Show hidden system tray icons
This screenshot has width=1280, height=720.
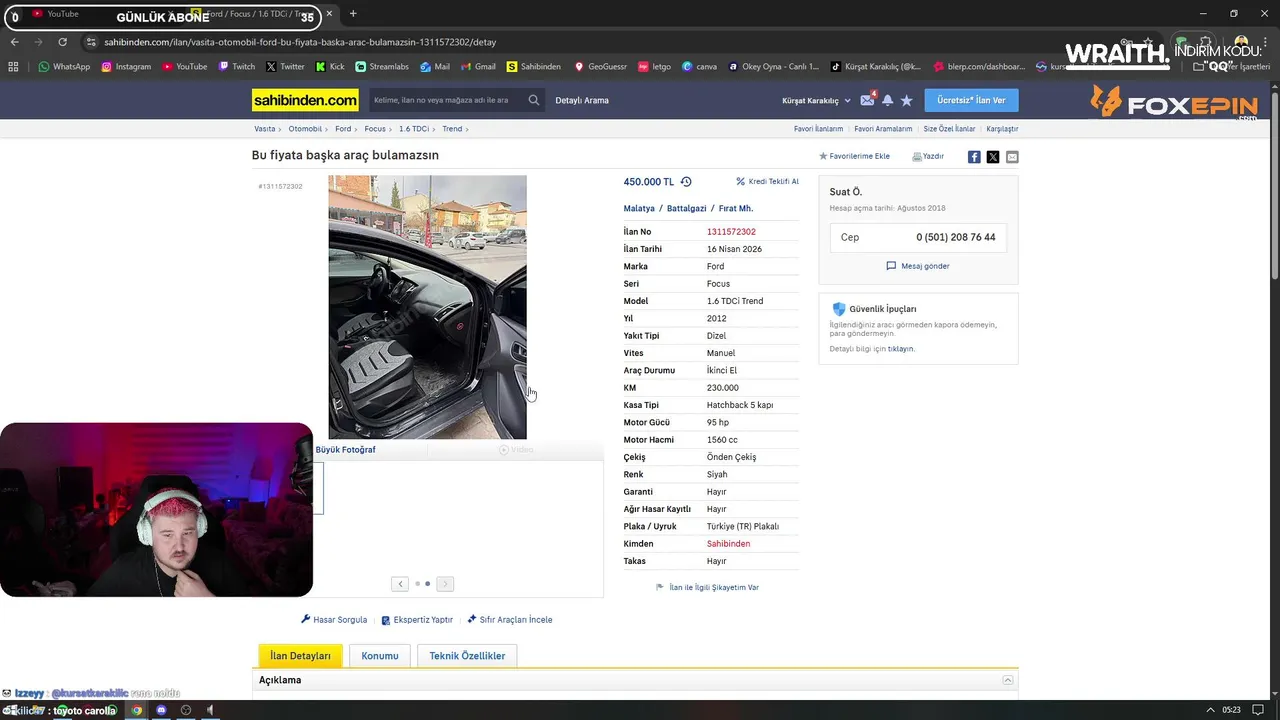click(1210, 710)
